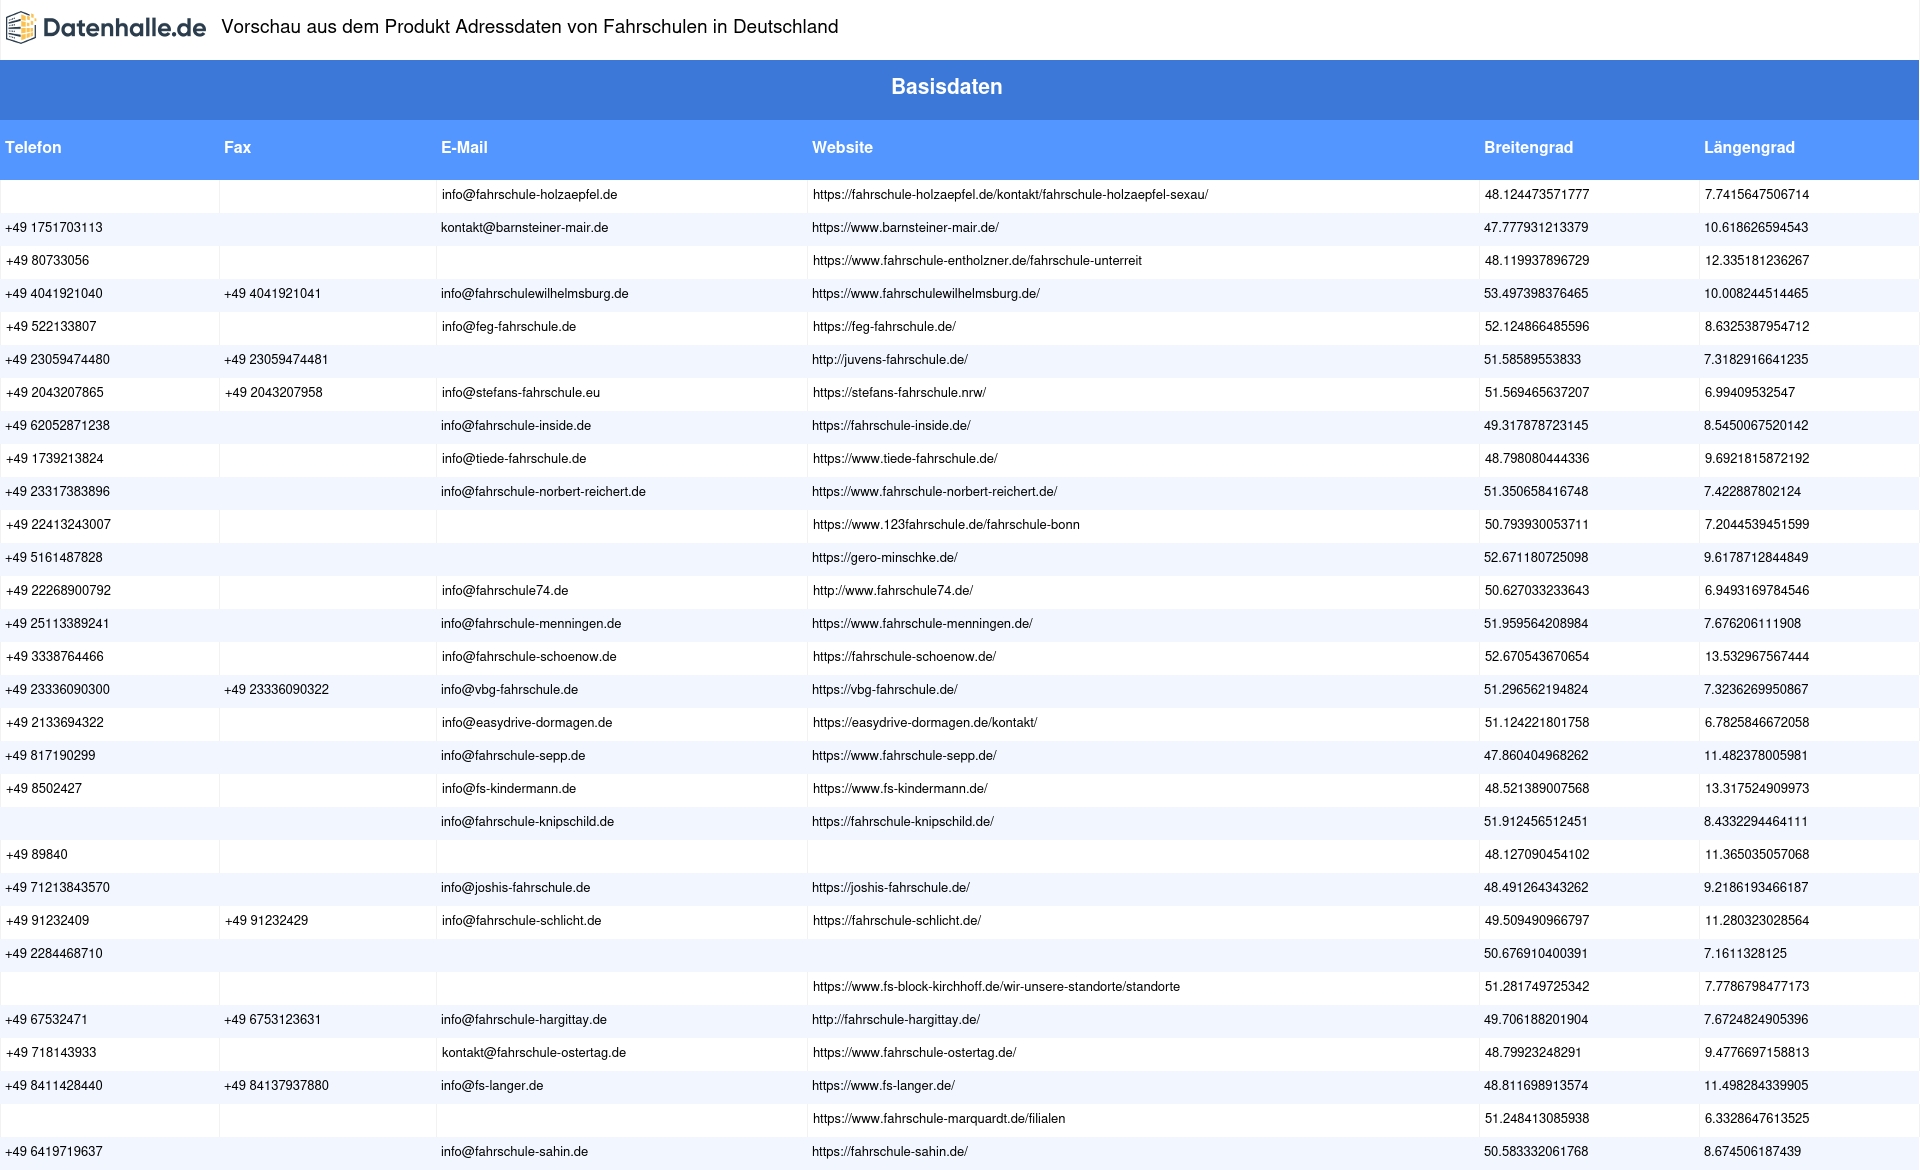Click the juvens-fahrschule.de website URL
The image size is (1920, 1170).
pos(889,360)
